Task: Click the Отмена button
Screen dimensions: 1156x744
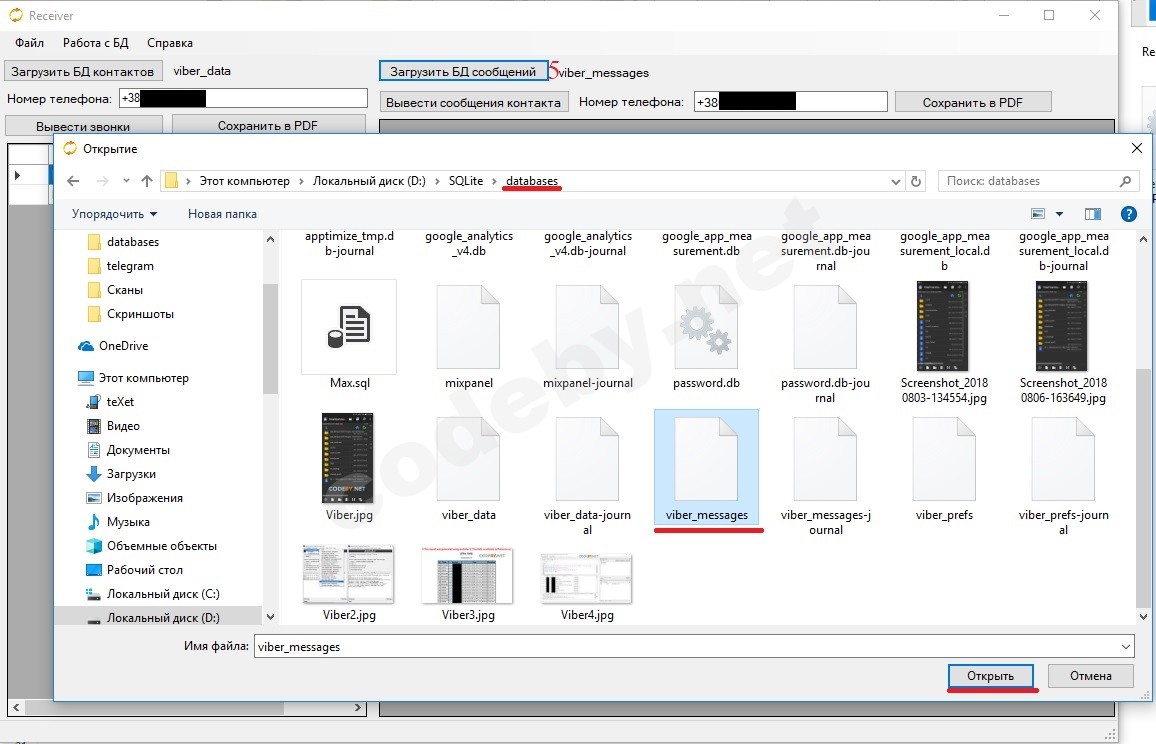Action: coord(1090,676)
